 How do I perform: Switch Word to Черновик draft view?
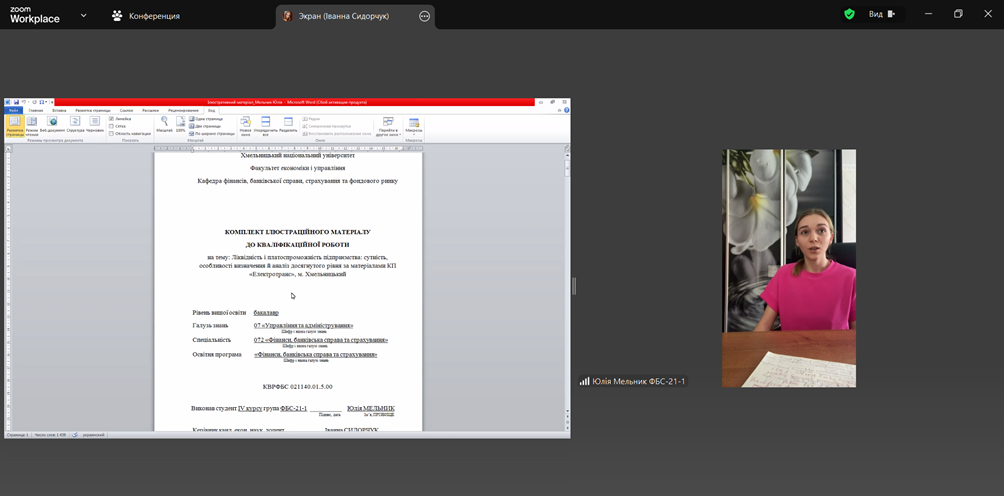pyautogui.click(x=95, y=124)
